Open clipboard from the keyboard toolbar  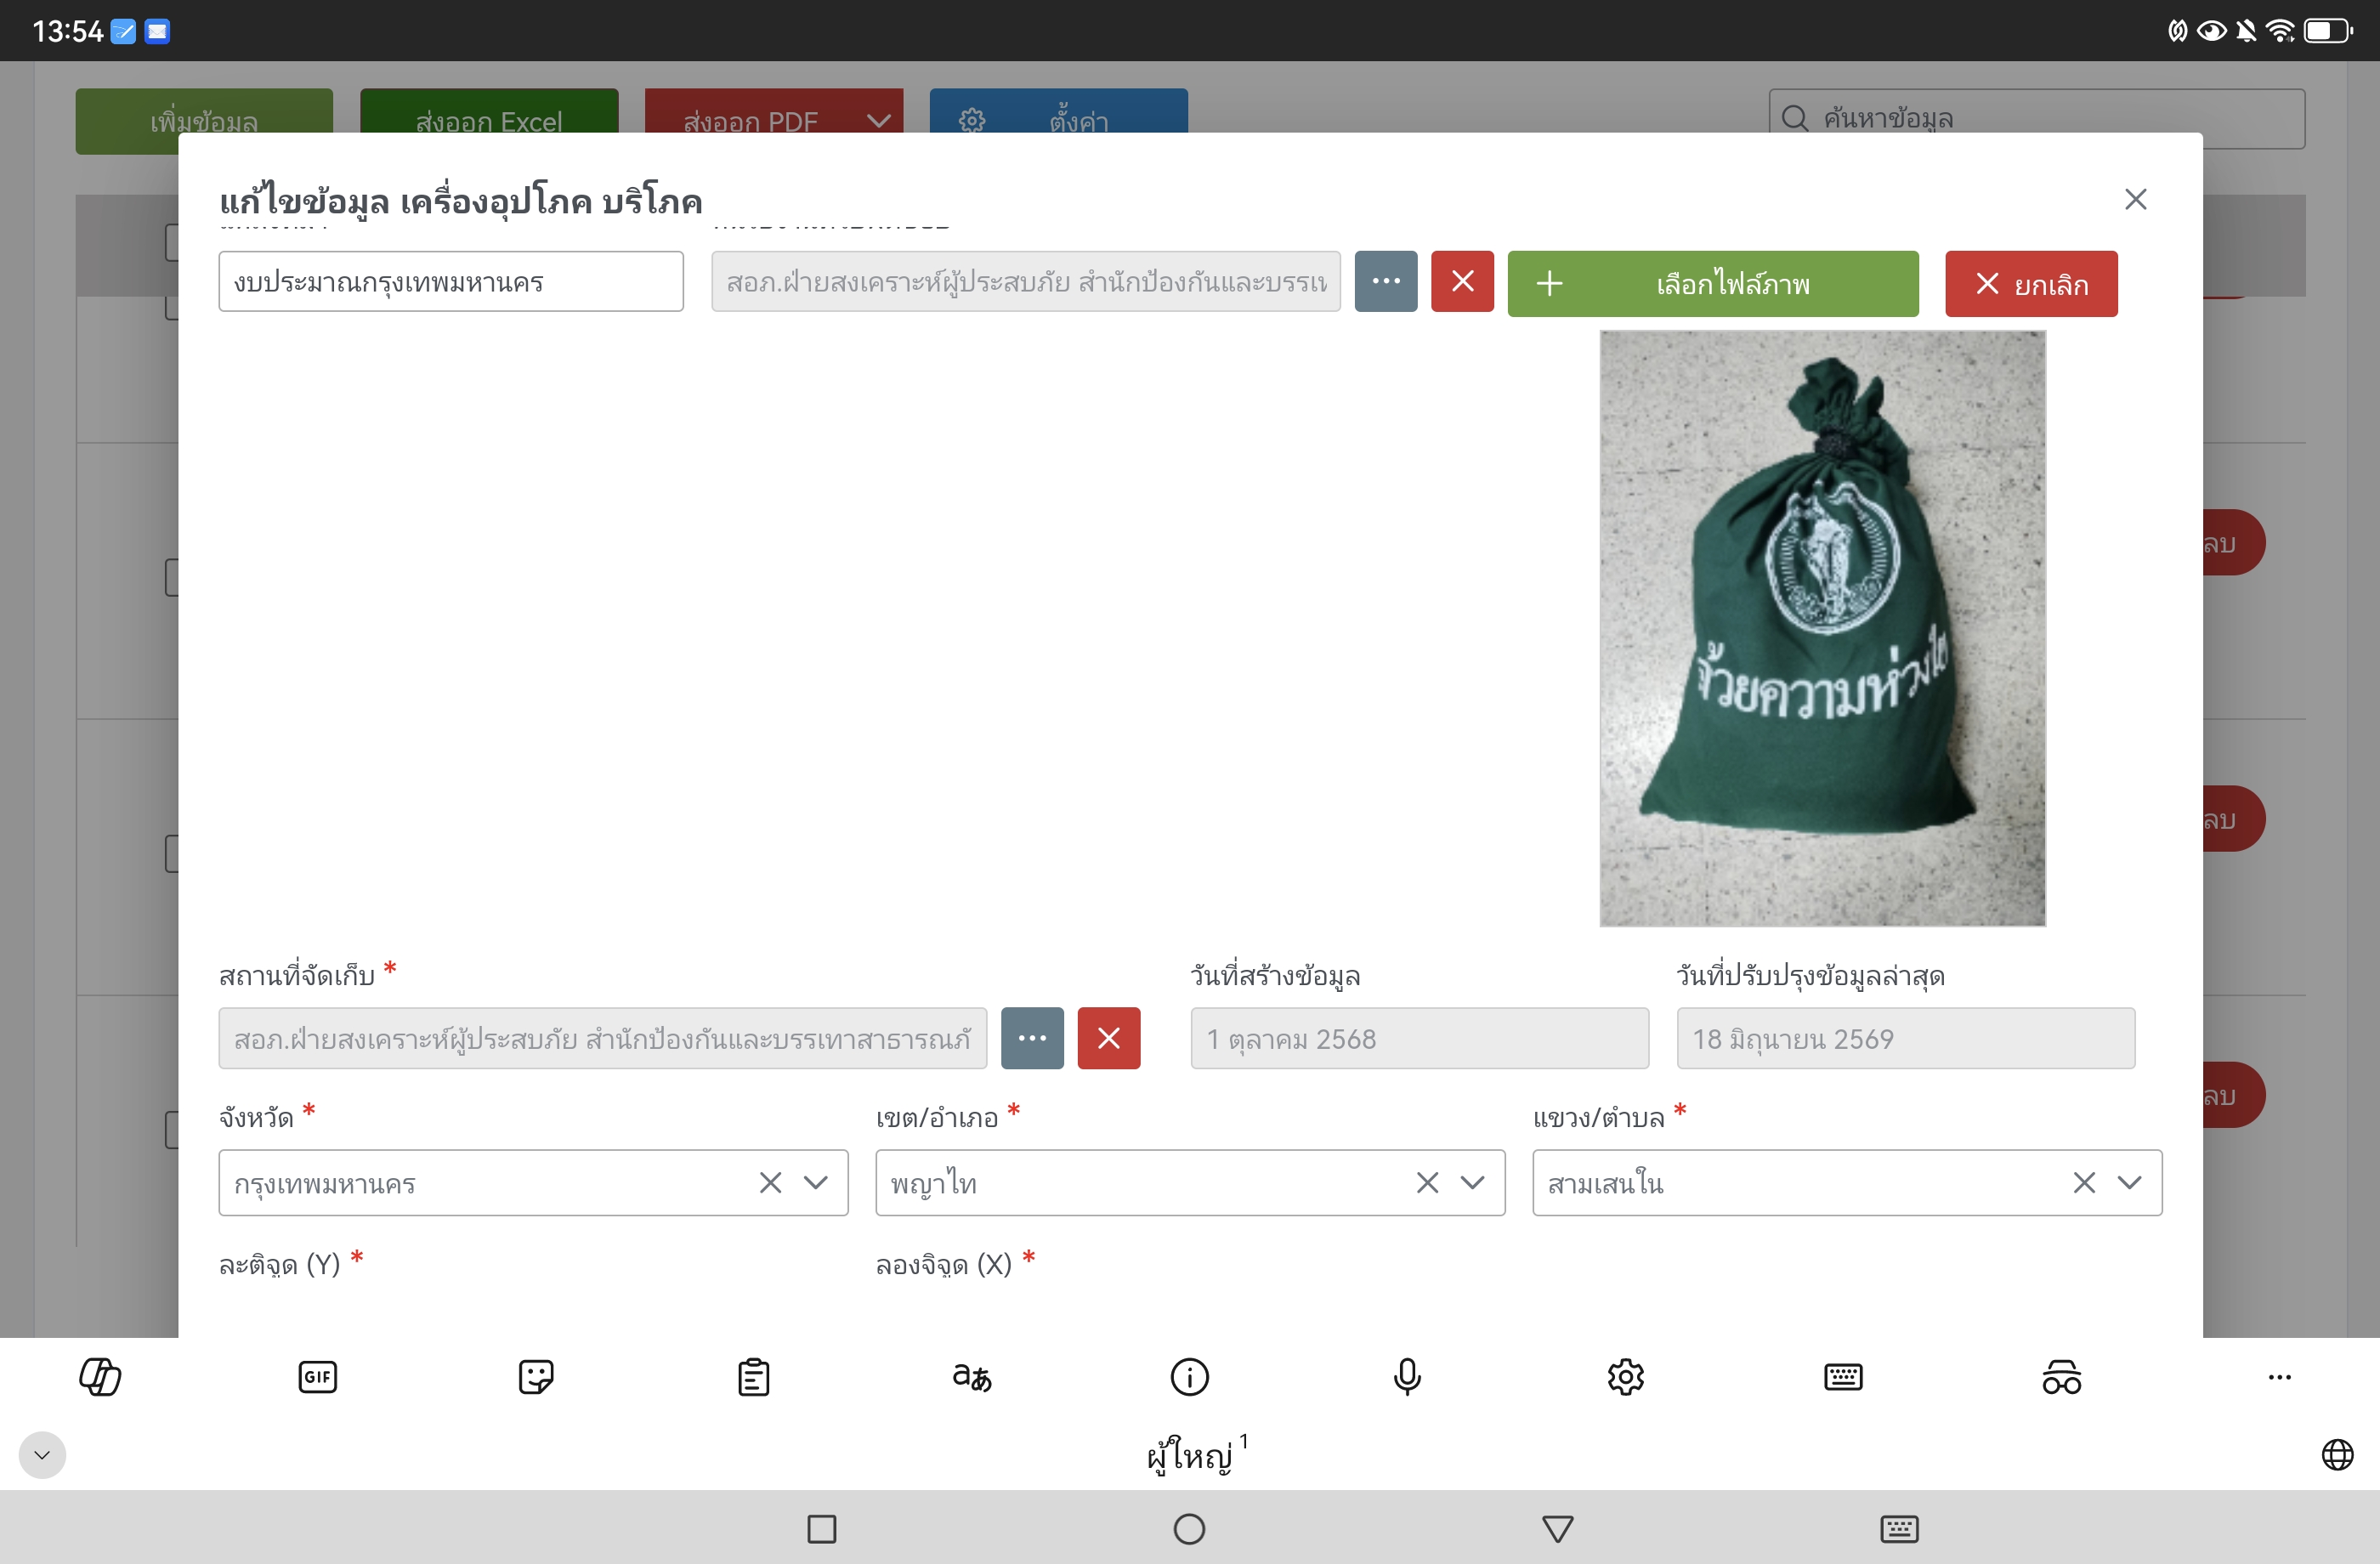[754, 1377]
